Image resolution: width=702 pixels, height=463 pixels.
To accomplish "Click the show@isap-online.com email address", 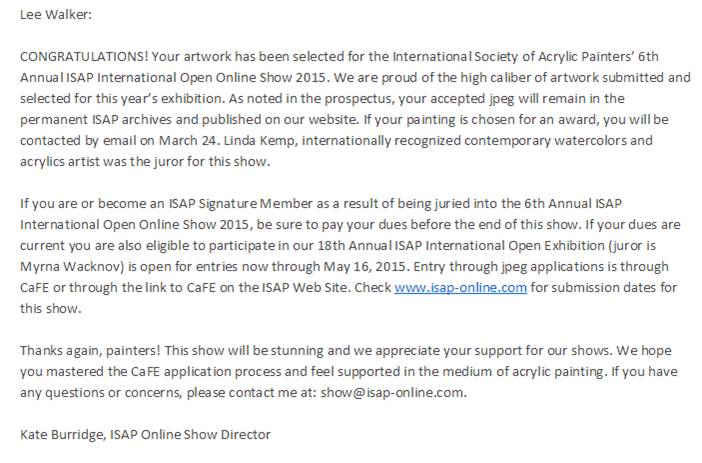I will [x=392, y=393].
